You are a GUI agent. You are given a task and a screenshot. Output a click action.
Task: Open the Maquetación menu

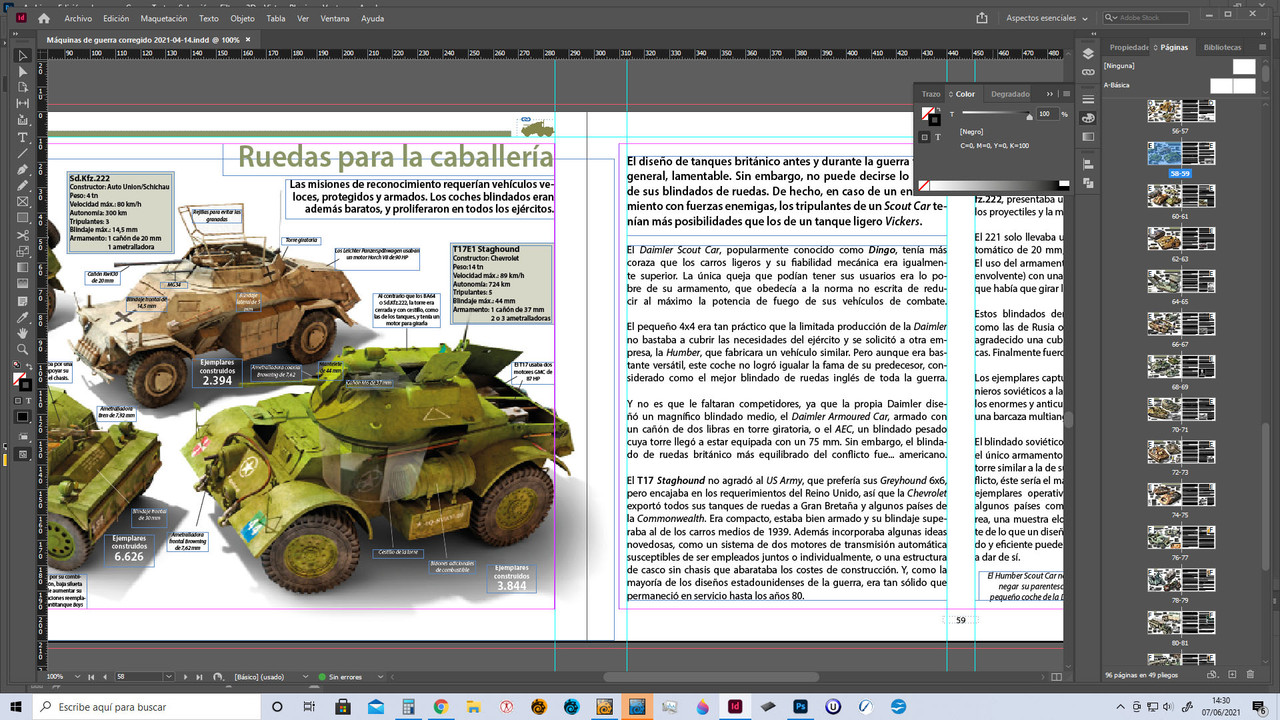pos(164,18)
